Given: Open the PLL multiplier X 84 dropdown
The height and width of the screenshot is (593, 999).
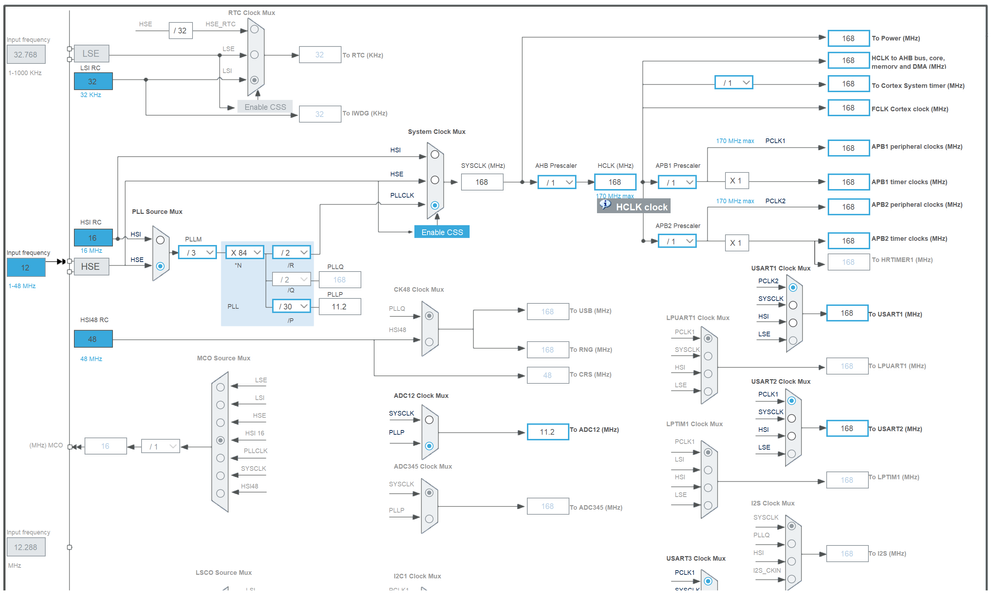Looking at the screenshot, I should coord(245,252).
